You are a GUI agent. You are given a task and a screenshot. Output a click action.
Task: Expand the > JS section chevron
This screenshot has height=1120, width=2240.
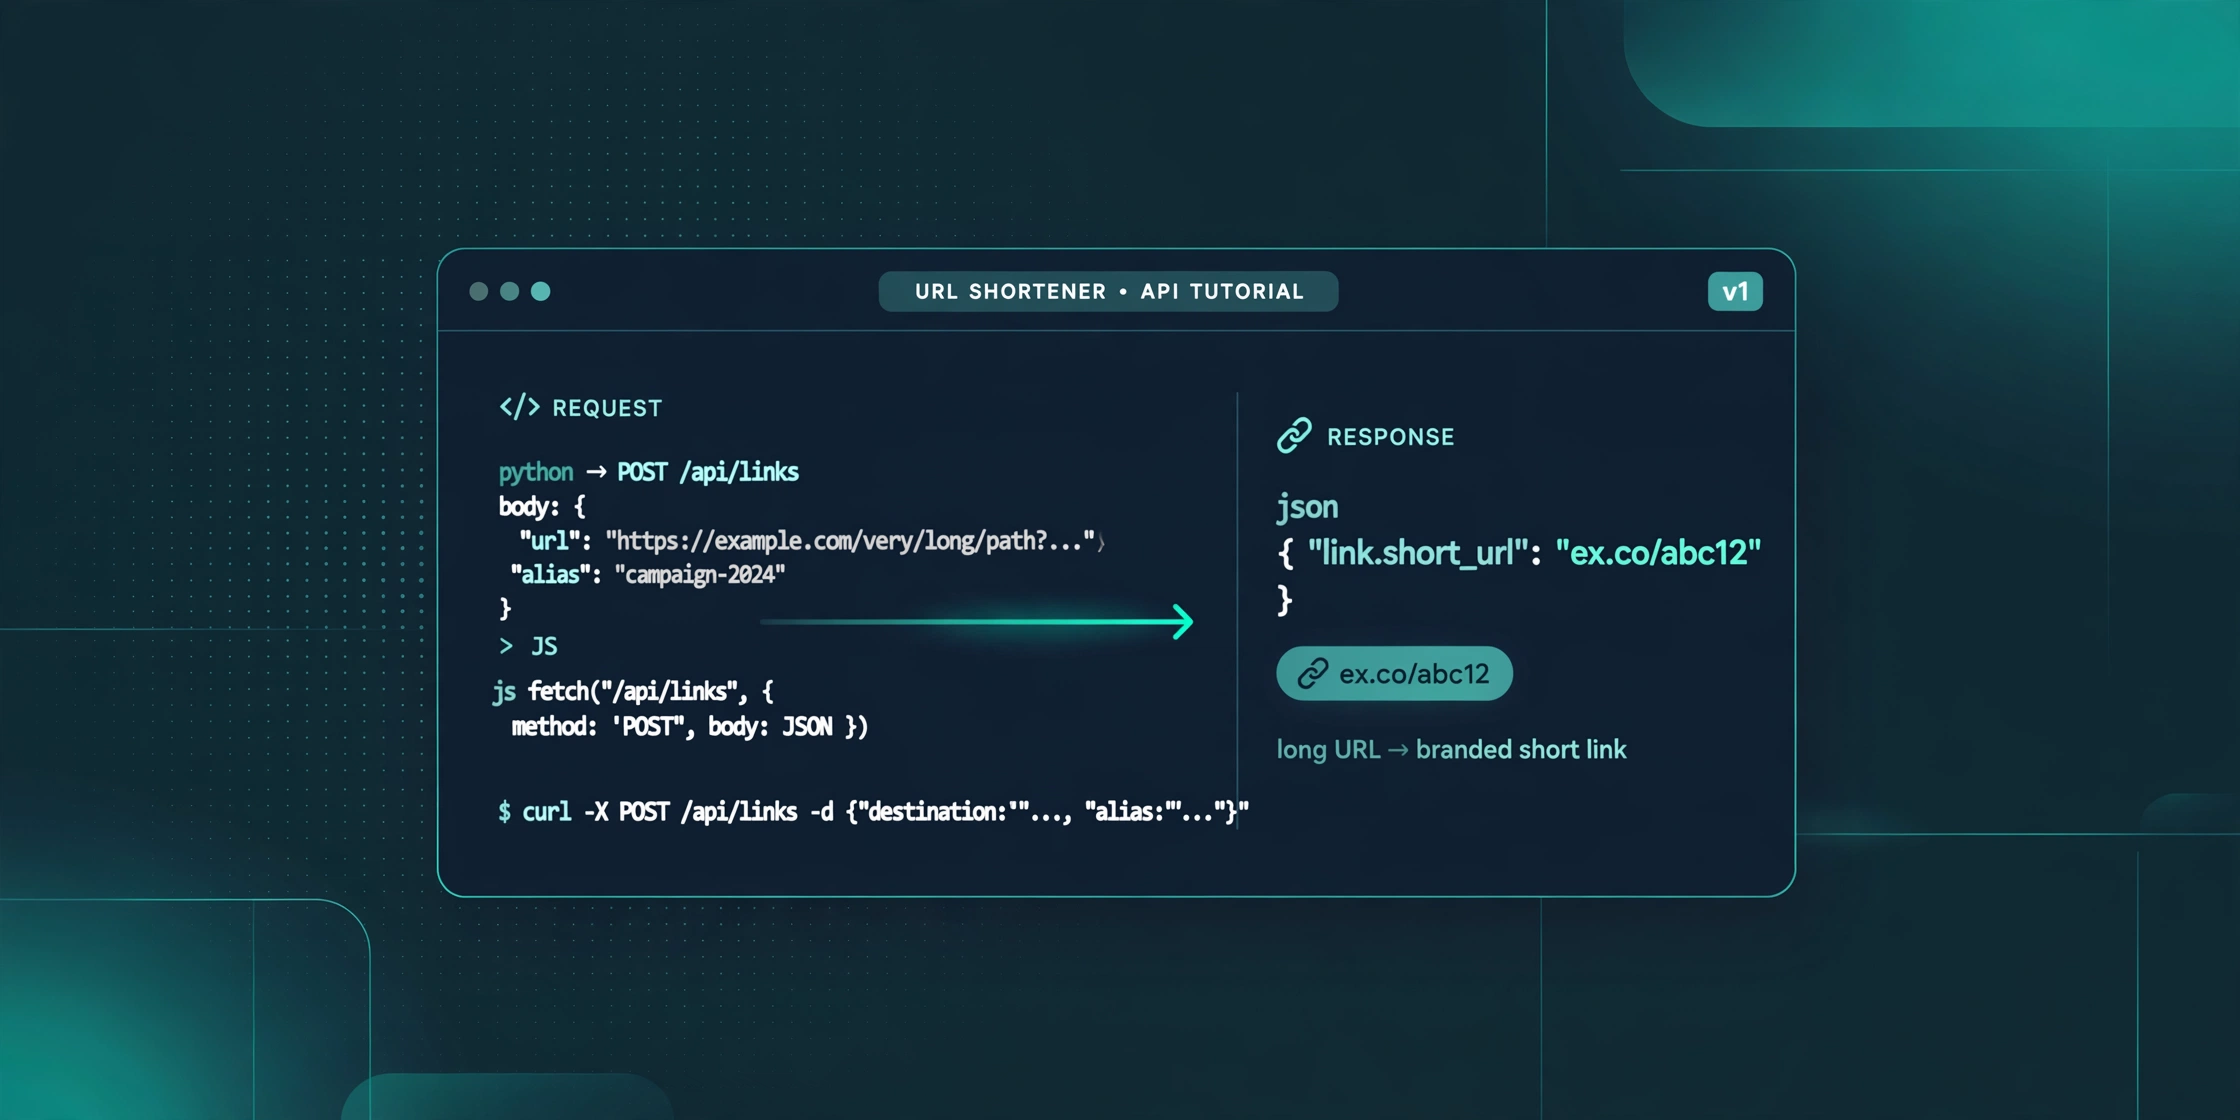pyautogui.click(x=506, y=646)
